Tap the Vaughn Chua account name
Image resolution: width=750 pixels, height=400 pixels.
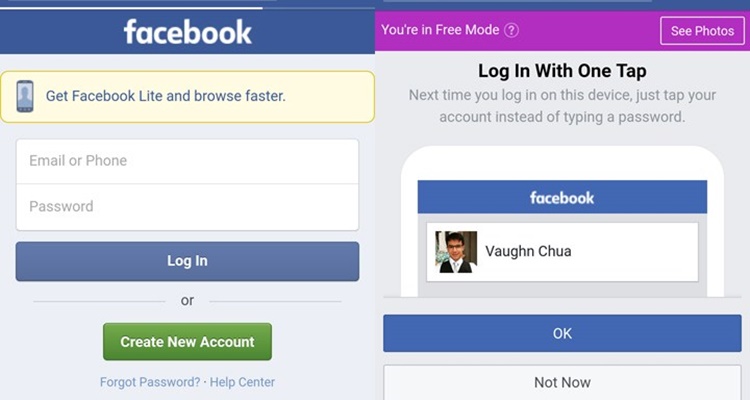(528, 251)
